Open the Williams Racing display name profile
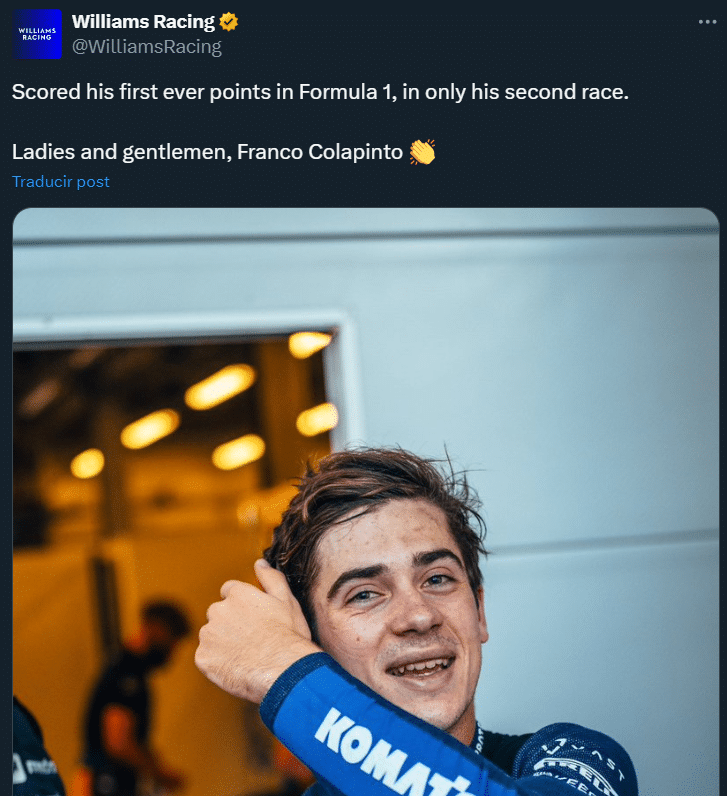727x796 pixels. pos(143,22)
